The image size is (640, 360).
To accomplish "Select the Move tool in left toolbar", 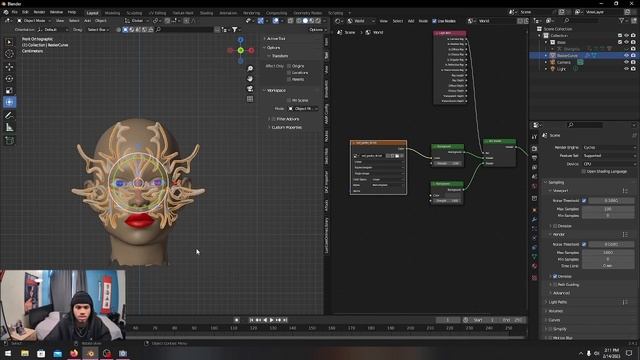I will tap(9, 67).
